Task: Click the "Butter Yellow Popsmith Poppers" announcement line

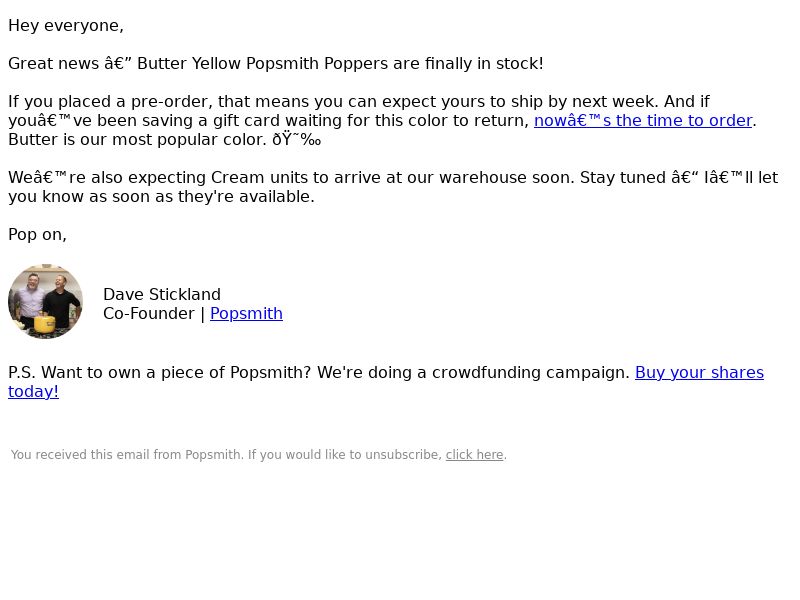Action: click(276, 64)
